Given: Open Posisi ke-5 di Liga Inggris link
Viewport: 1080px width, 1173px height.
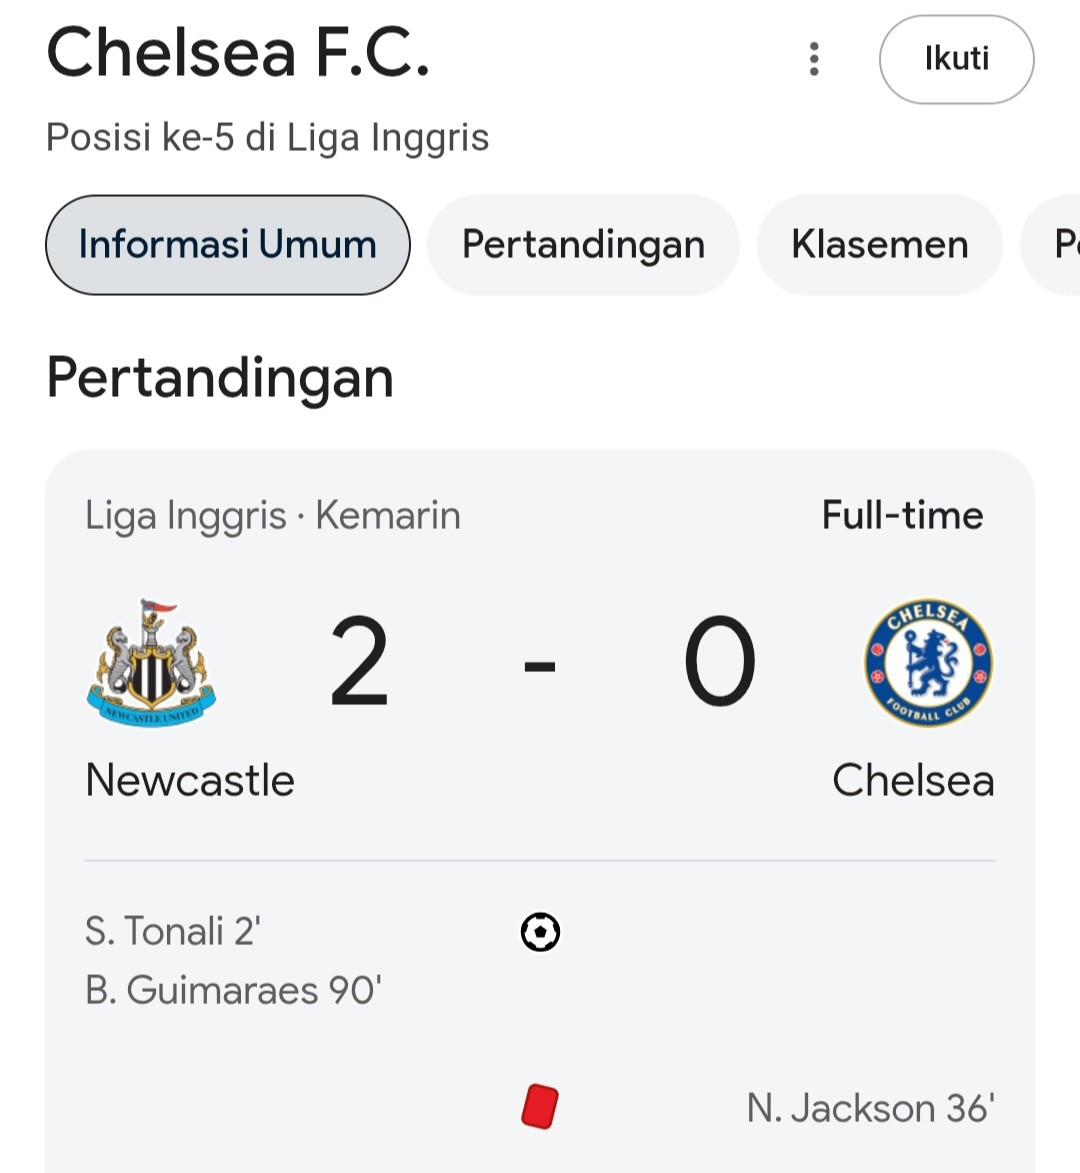Looking at the screenshot, I should pos(268,138).
